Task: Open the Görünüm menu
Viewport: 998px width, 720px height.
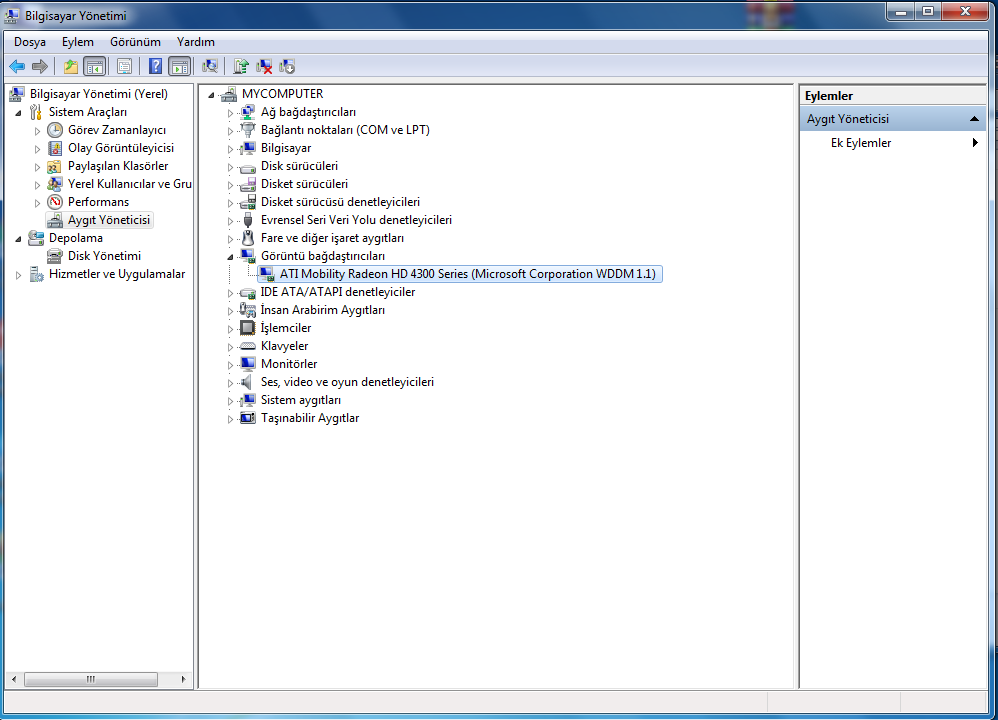Action: click(135, 42)
